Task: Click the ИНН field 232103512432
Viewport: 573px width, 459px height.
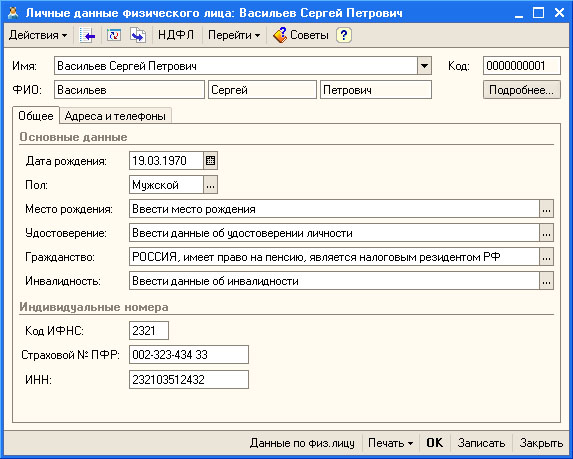Action: tap(189, 380)
